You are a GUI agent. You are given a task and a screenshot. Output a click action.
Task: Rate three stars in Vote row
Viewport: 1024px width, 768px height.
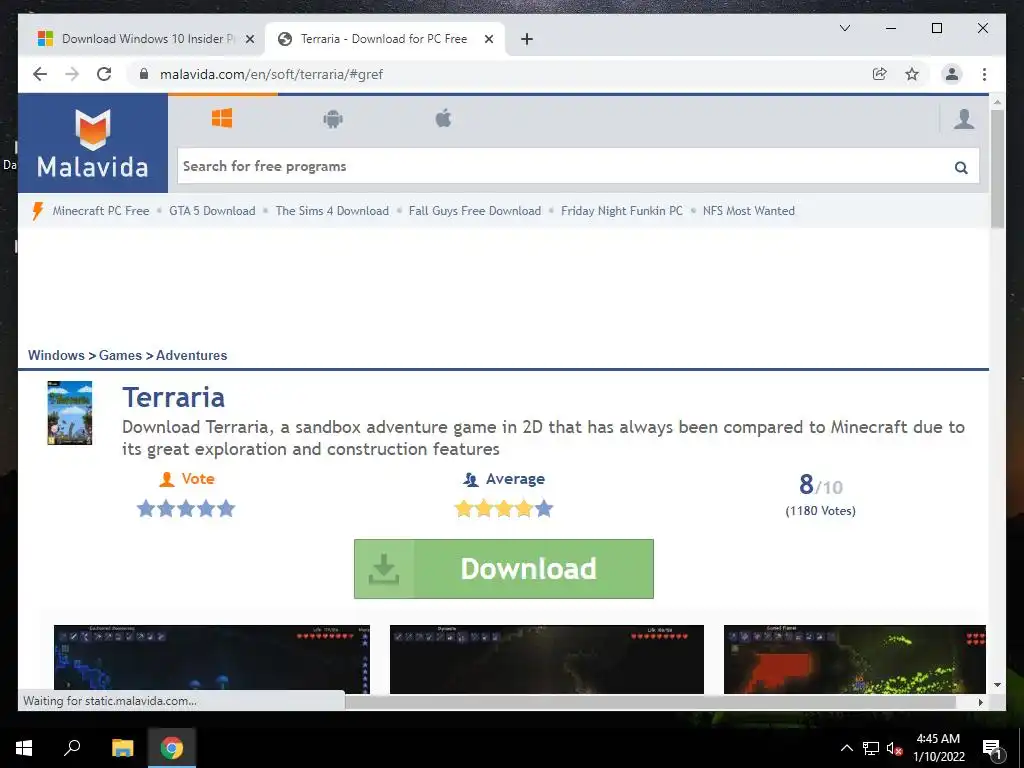point(186,508)
